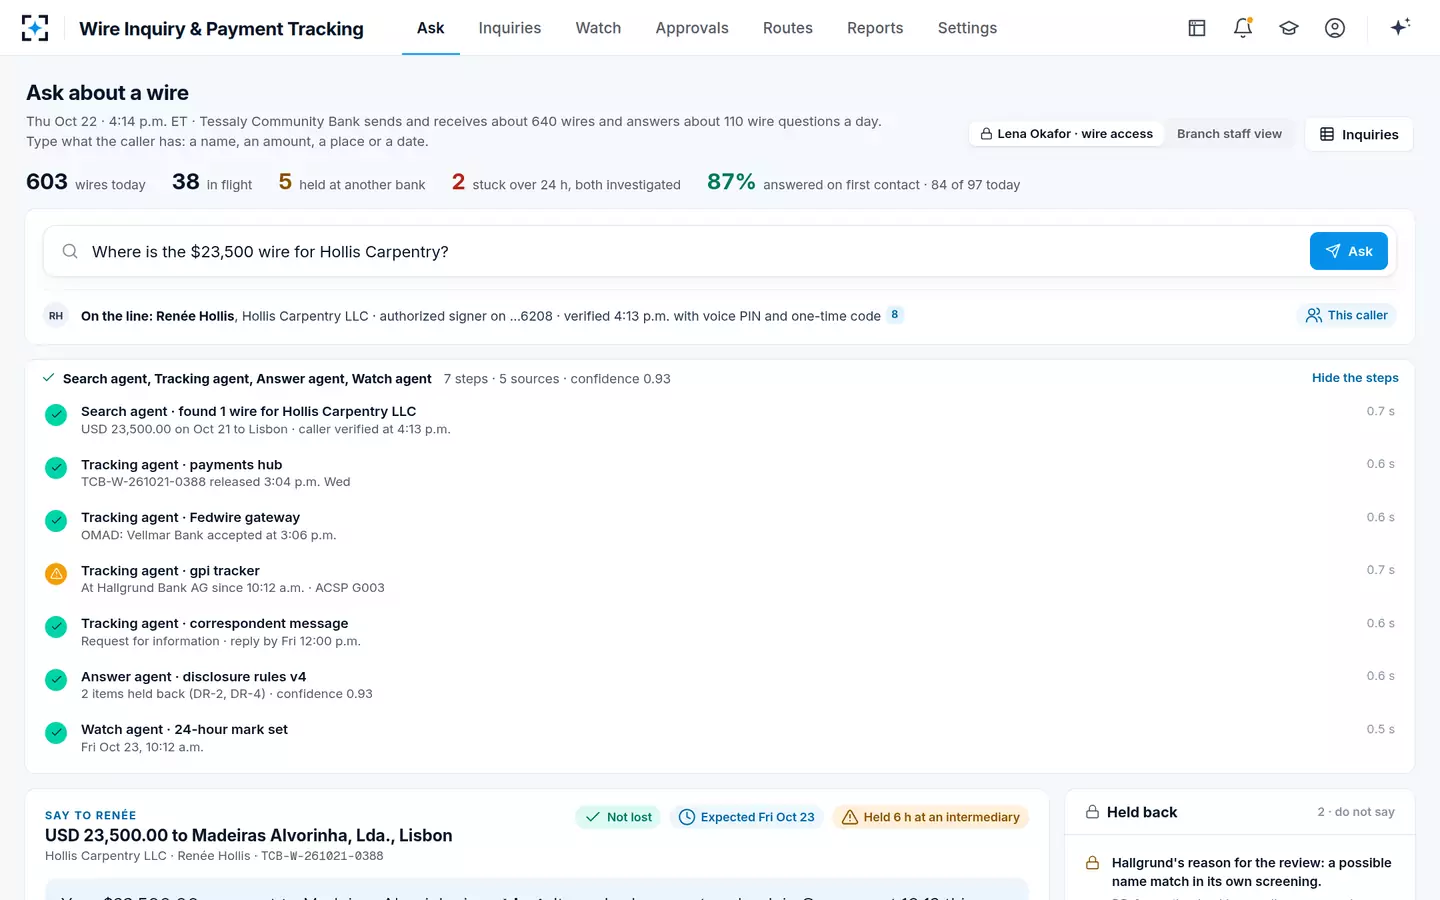This screenshot has height=900, width=1440.
Task: Click the "5 held at another bank" stat
Action: click(x=352, y=182)
